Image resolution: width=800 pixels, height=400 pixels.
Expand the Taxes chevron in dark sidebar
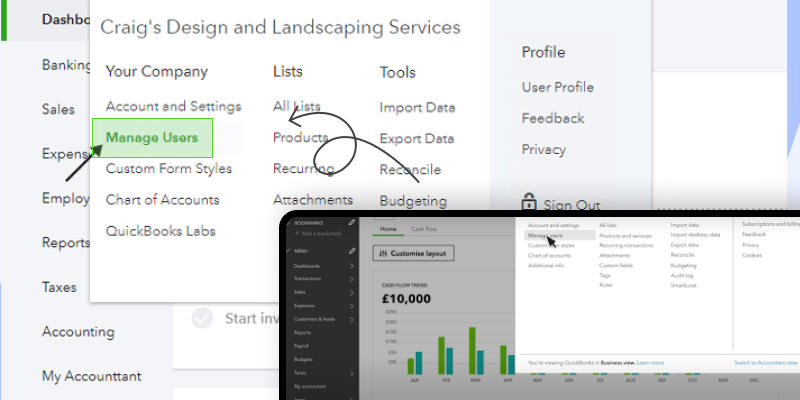[352, 373]
